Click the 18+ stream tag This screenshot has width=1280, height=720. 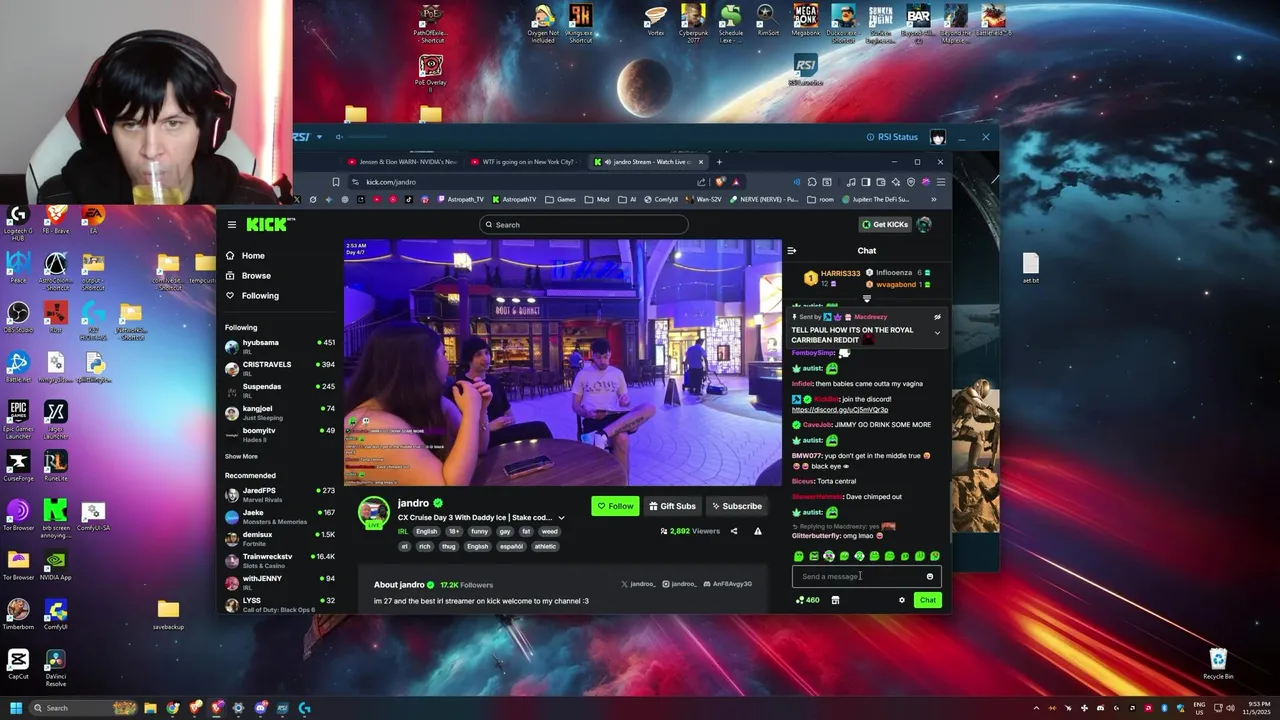454,532
